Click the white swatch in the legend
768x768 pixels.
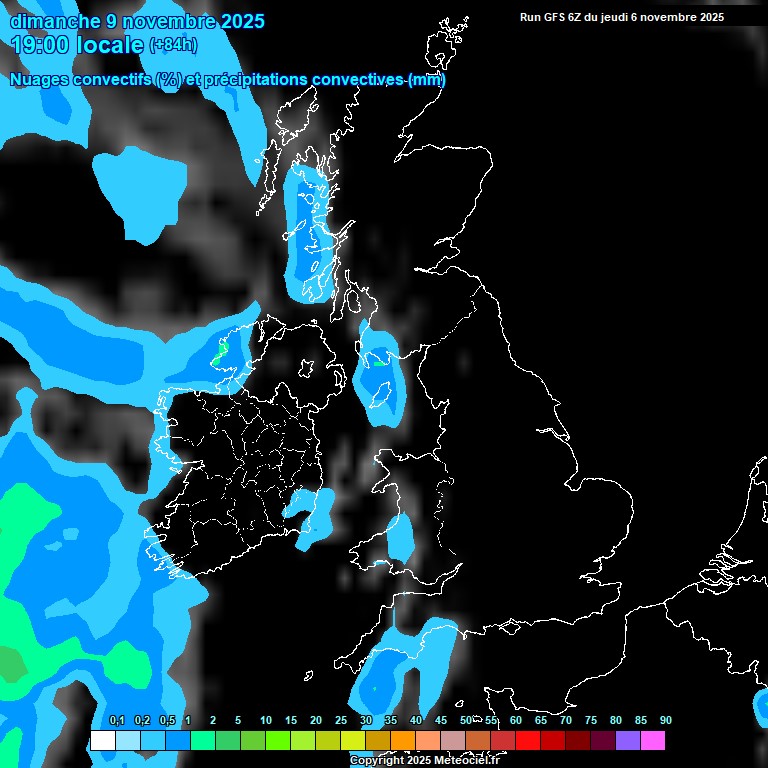(103, 741)
